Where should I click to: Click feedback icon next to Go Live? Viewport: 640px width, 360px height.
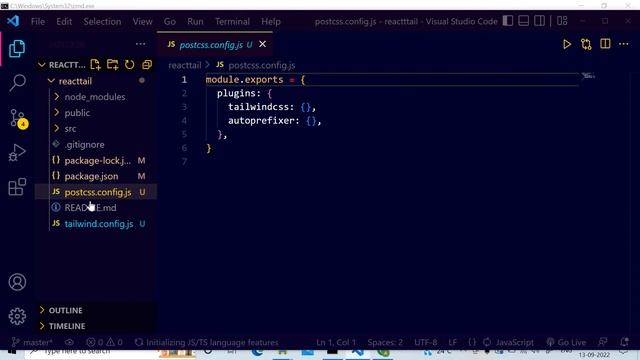[602, 342]
